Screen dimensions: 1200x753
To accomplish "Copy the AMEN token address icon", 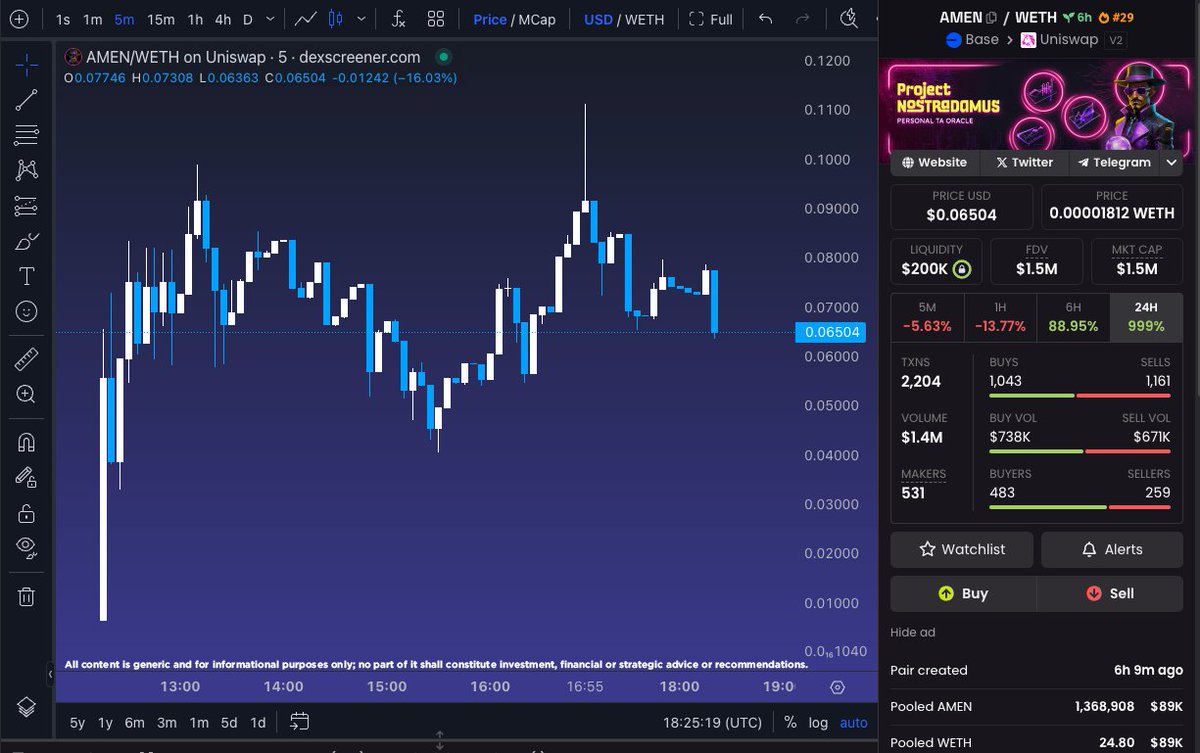I will 991,18.
